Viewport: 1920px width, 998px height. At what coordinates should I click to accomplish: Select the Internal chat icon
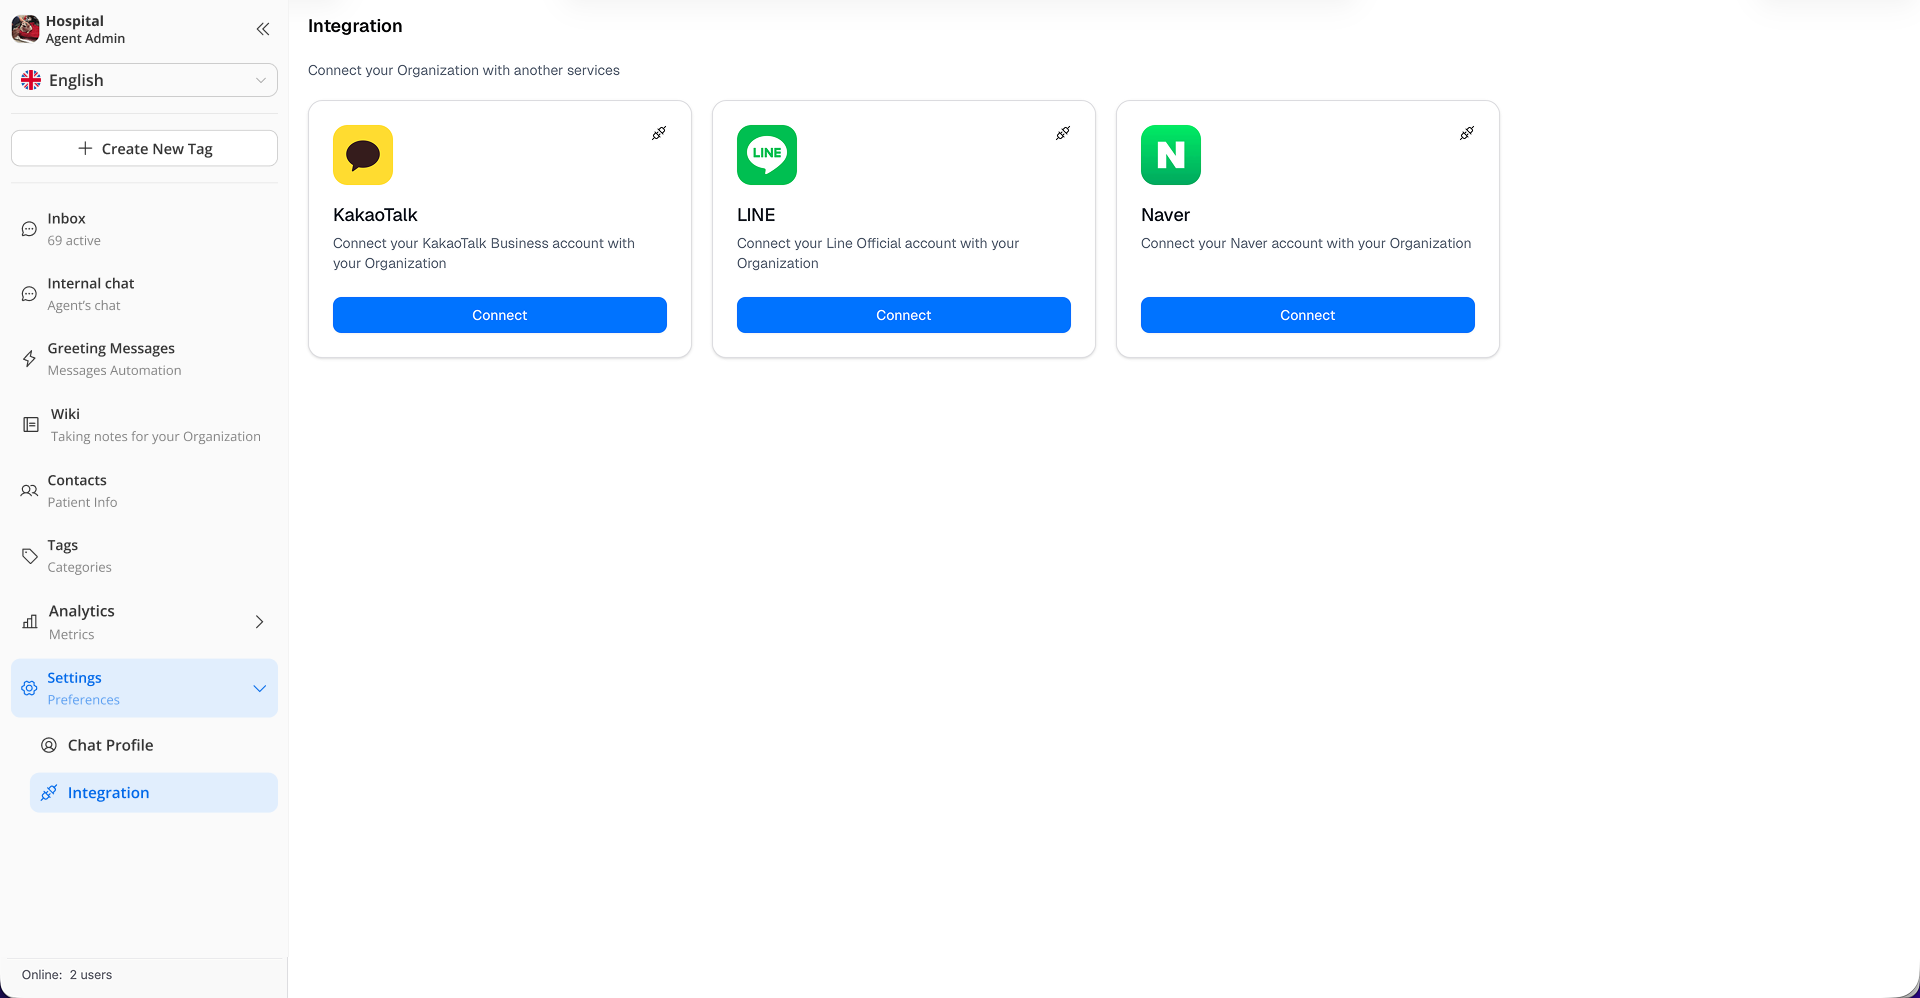point(28,293)
